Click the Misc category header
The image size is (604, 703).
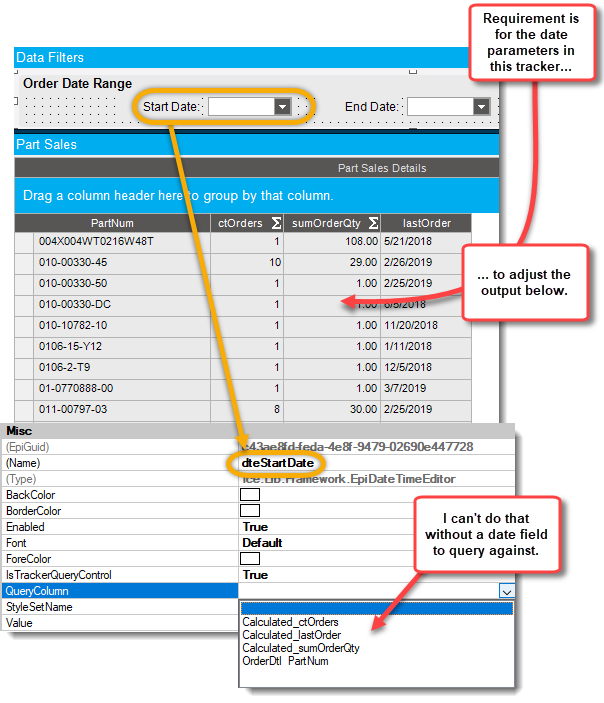tap(258, 431)
